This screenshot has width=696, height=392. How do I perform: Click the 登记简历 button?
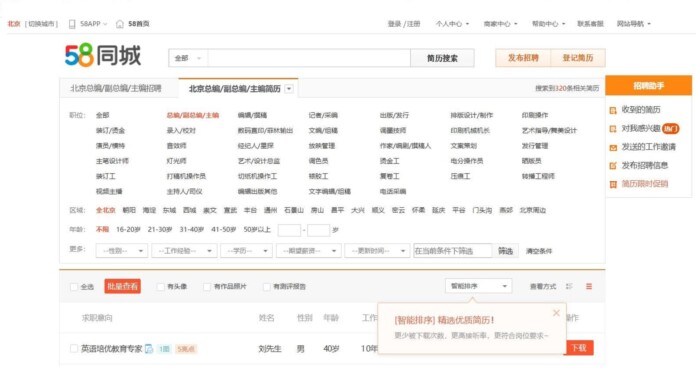[578, 58]
